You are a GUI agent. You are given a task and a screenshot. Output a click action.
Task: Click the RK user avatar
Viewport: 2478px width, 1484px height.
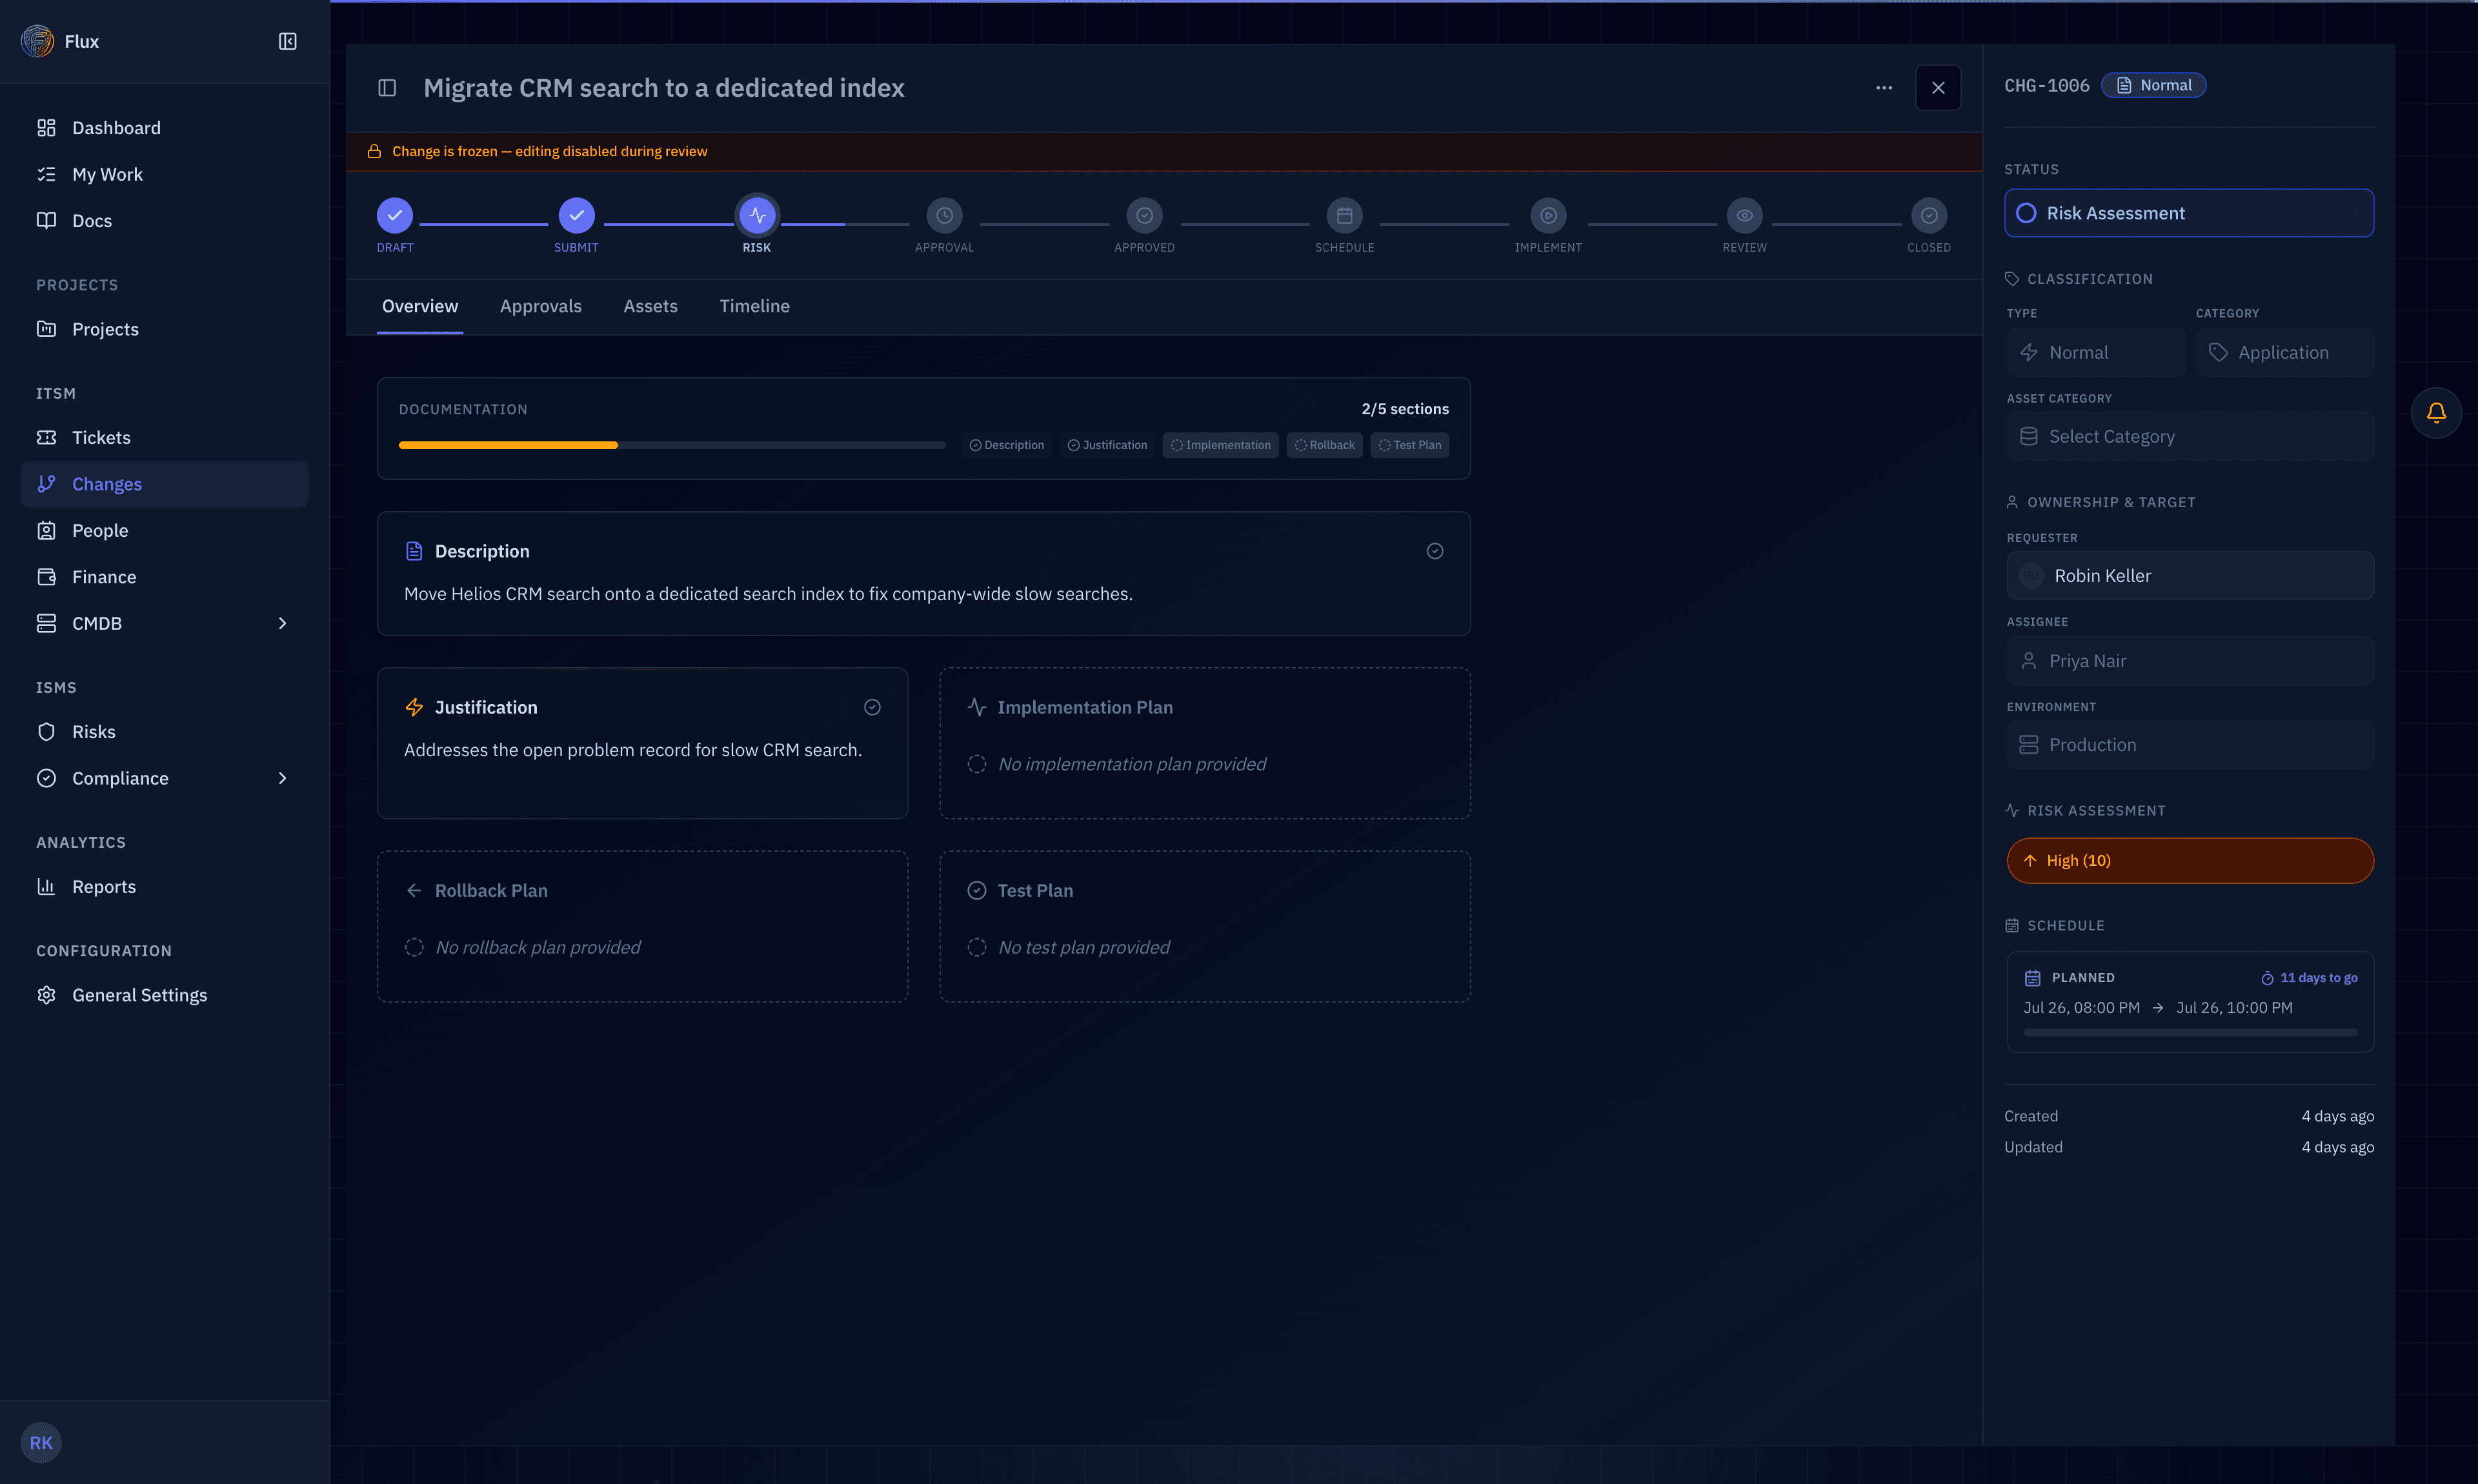[x=41, y=1442]
